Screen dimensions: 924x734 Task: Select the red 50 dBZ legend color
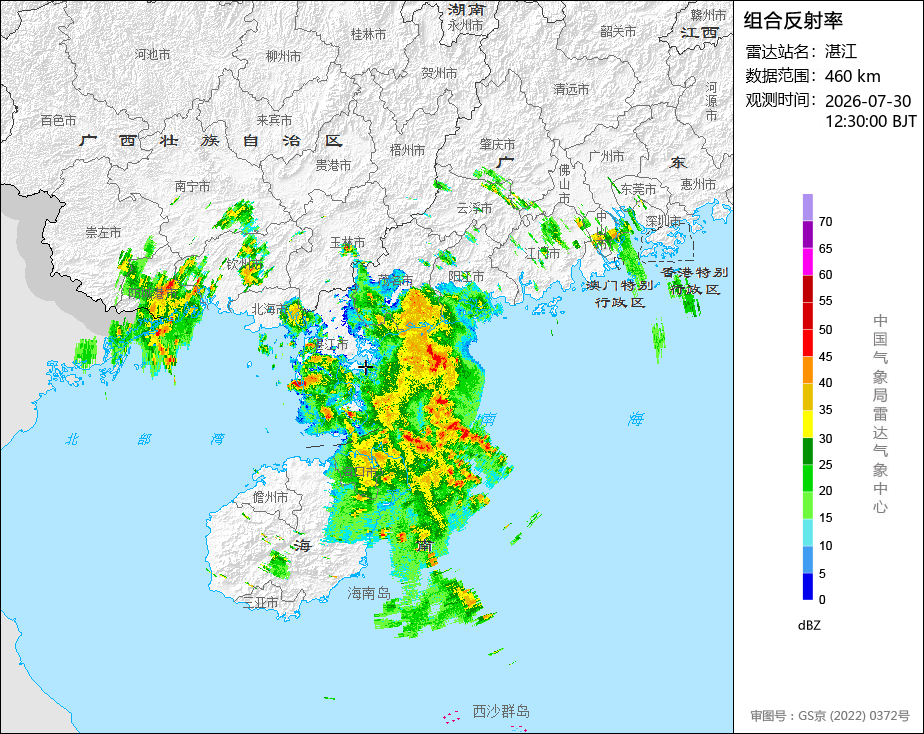tap(807, 316)
